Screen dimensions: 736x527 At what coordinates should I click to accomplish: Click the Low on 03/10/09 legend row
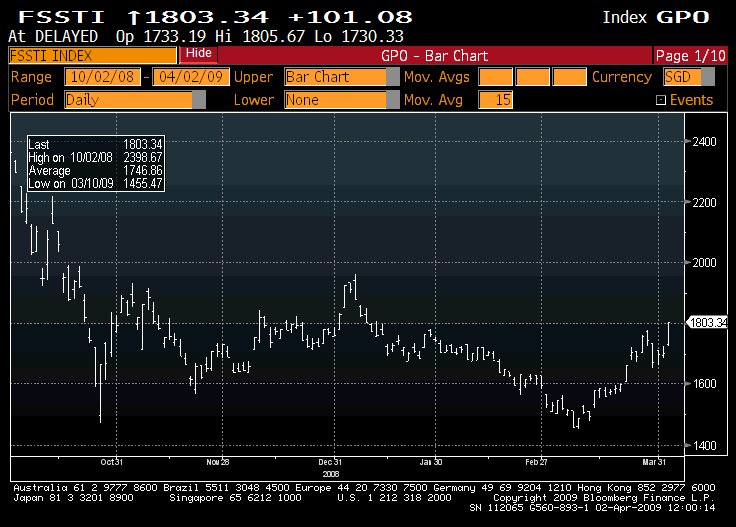tap(95, 183)
